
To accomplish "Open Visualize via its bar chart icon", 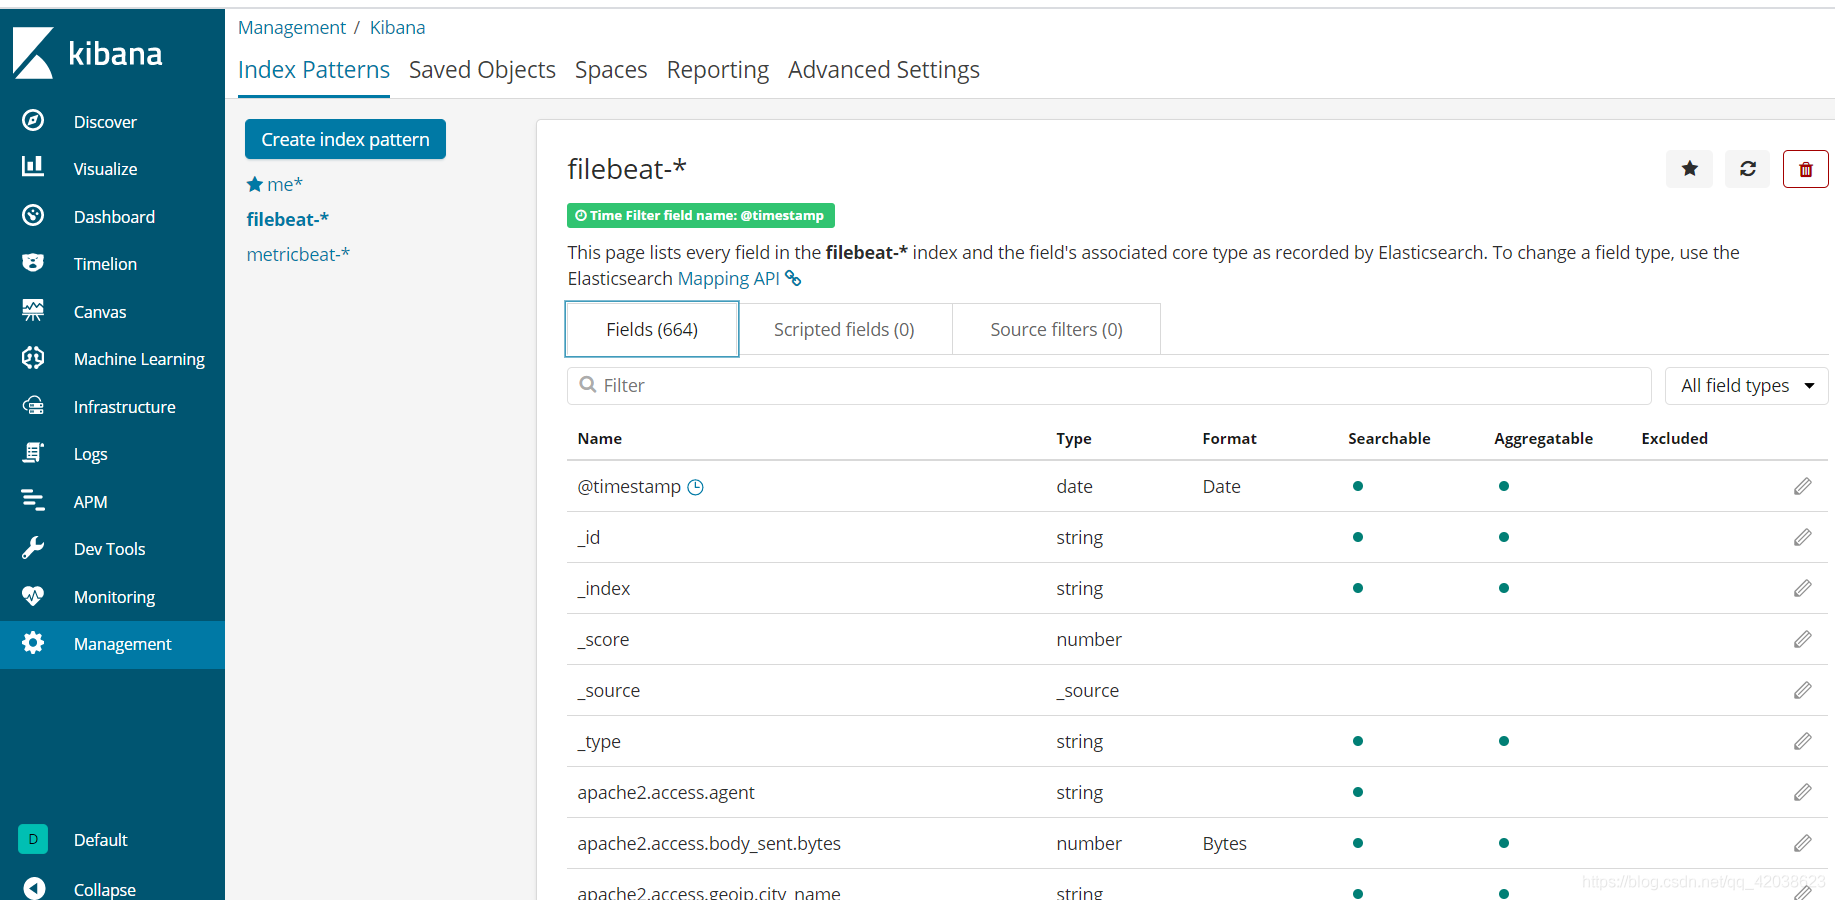I will (x=33, y=166).
